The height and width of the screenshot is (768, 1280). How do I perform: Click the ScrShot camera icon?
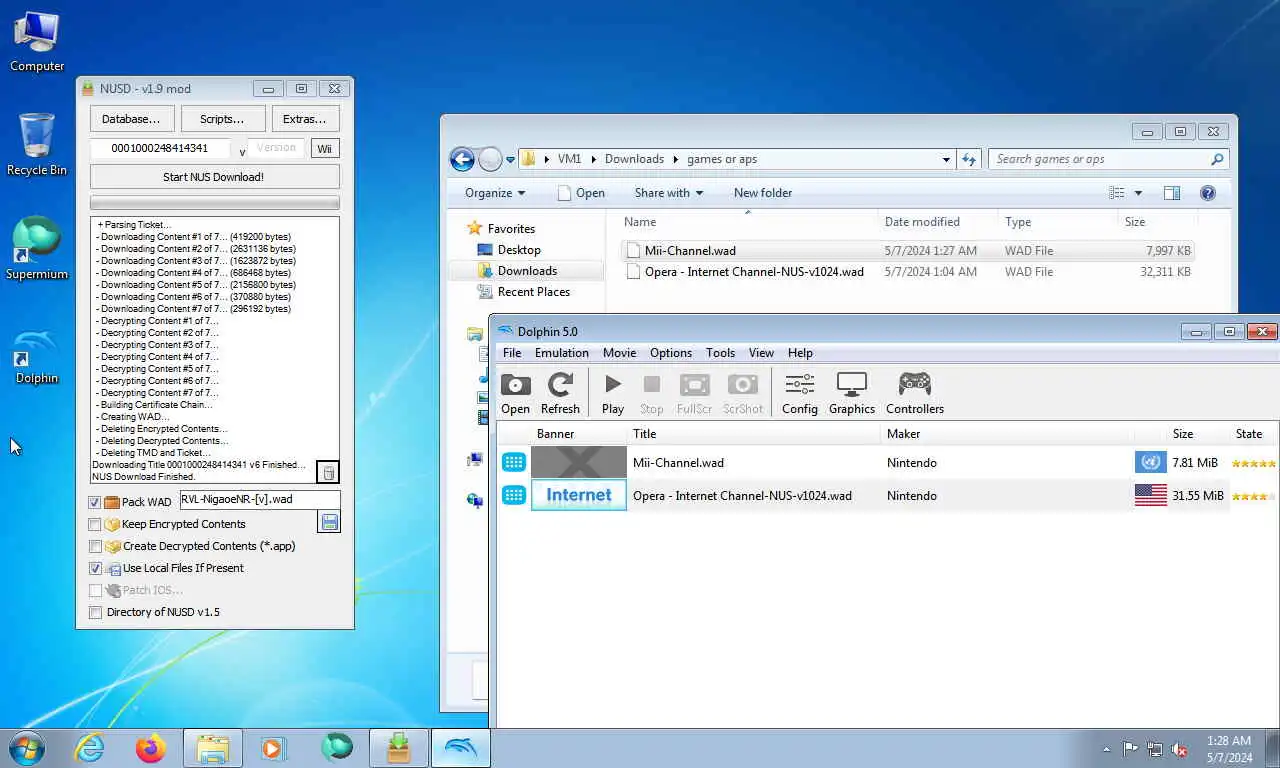pyautogui.click(x=743, y=393)
